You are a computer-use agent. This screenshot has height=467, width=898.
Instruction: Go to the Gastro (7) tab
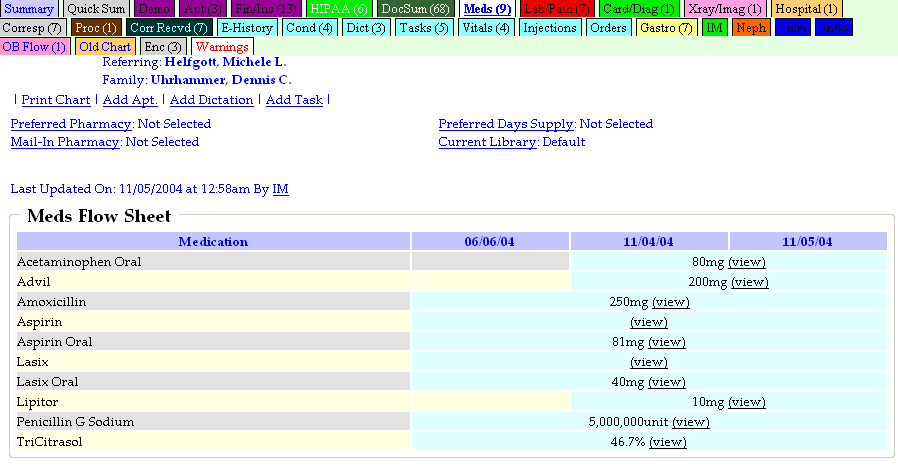666,28
